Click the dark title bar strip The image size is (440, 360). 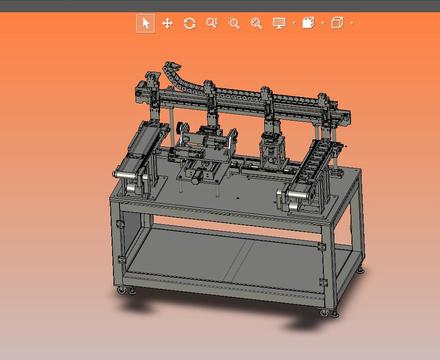220,6
